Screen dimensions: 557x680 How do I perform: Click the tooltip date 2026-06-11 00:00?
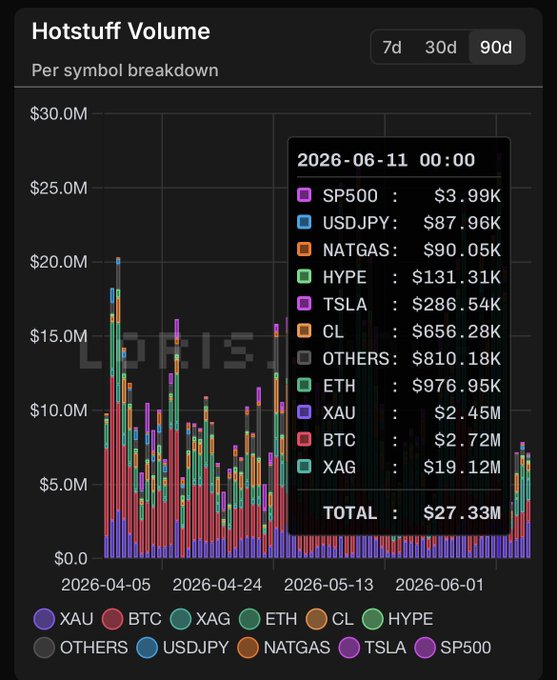click(x=386, y=160)
